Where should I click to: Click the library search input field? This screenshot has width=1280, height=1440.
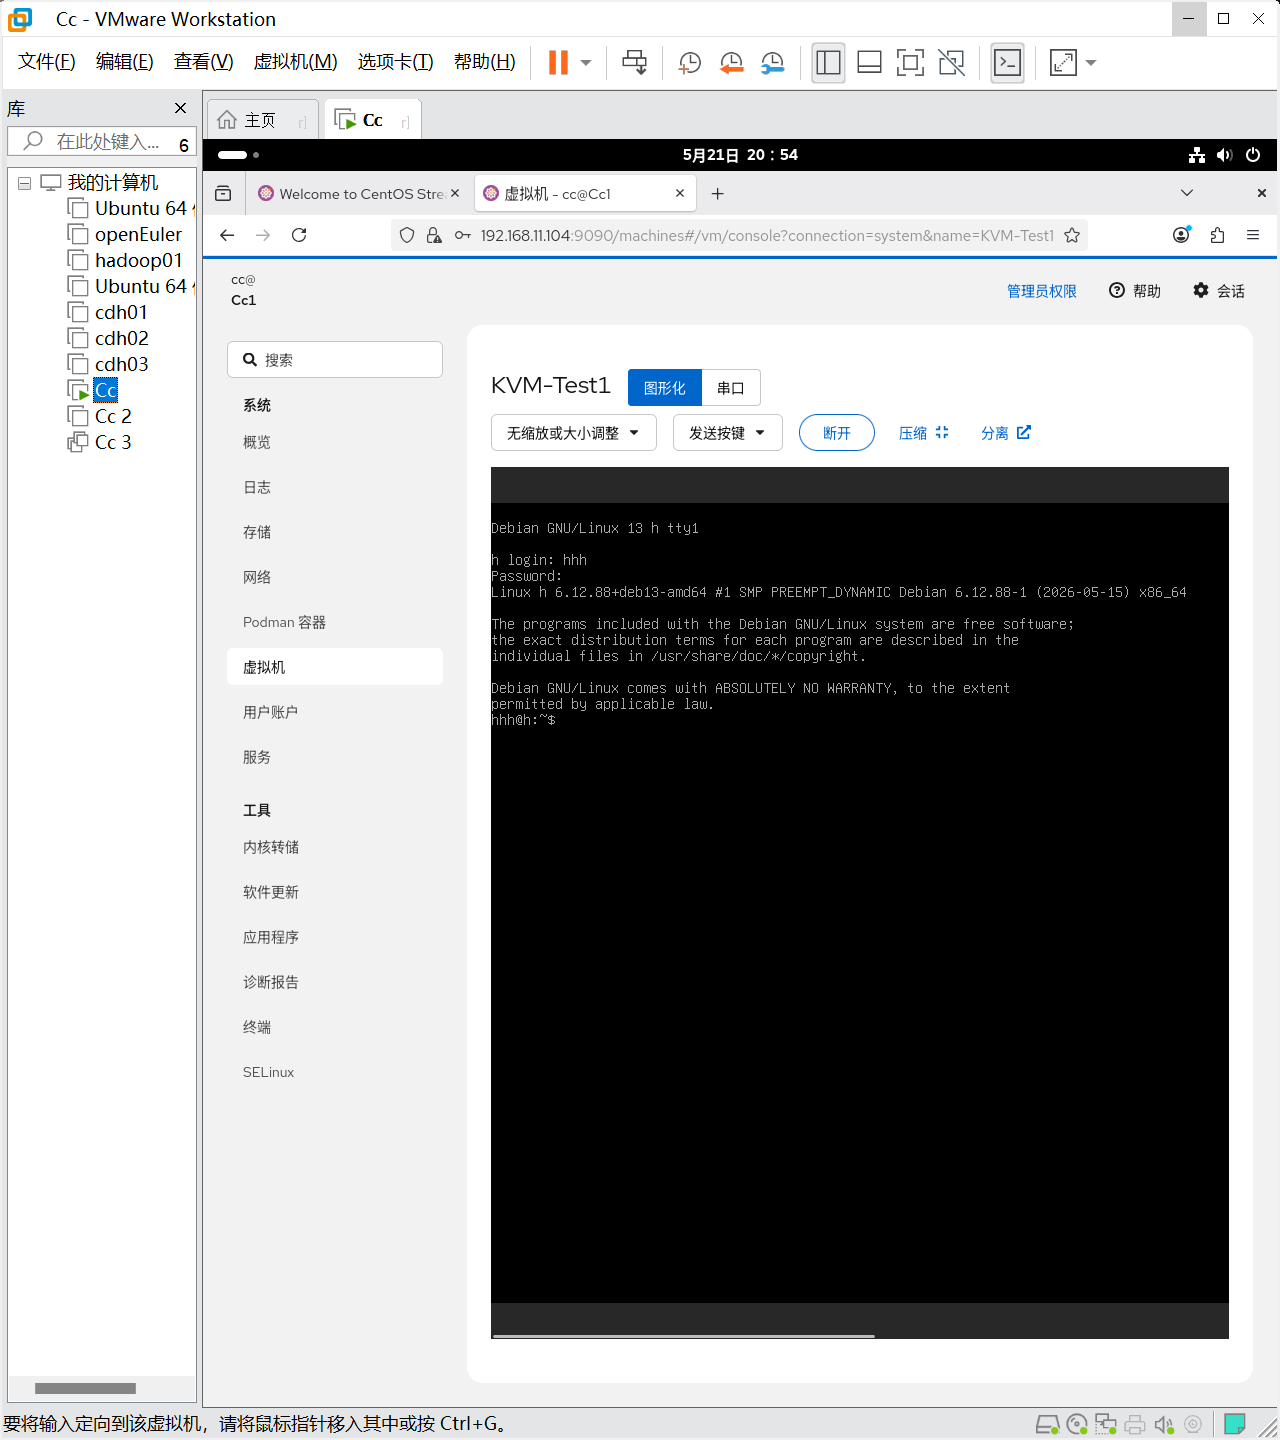tap(102, 142)
